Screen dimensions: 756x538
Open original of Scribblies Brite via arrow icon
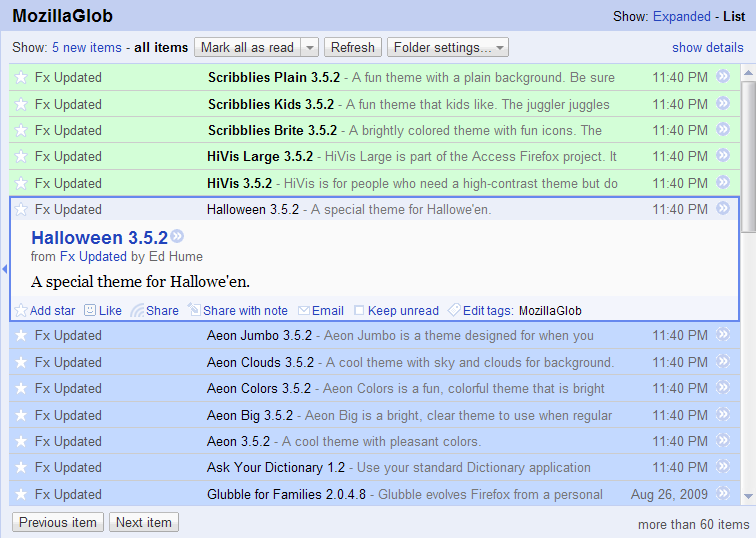tap(723, 129)
